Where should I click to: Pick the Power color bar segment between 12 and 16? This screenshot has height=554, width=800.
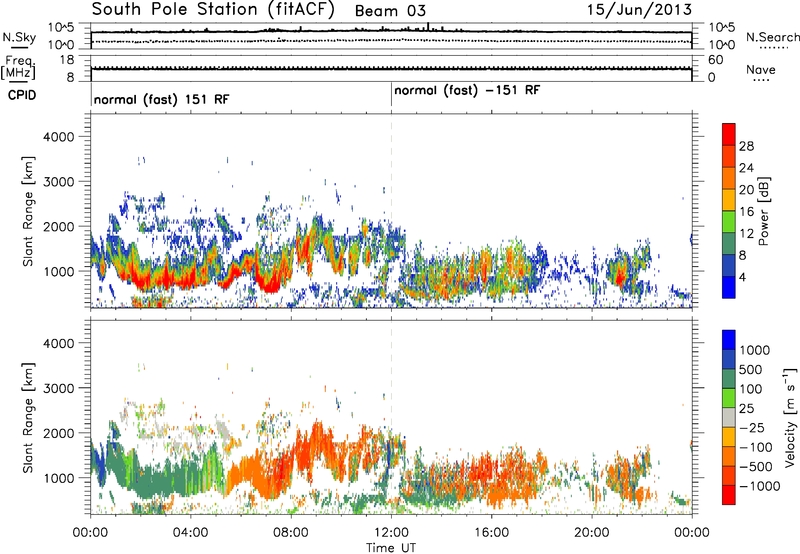(729, 222)
